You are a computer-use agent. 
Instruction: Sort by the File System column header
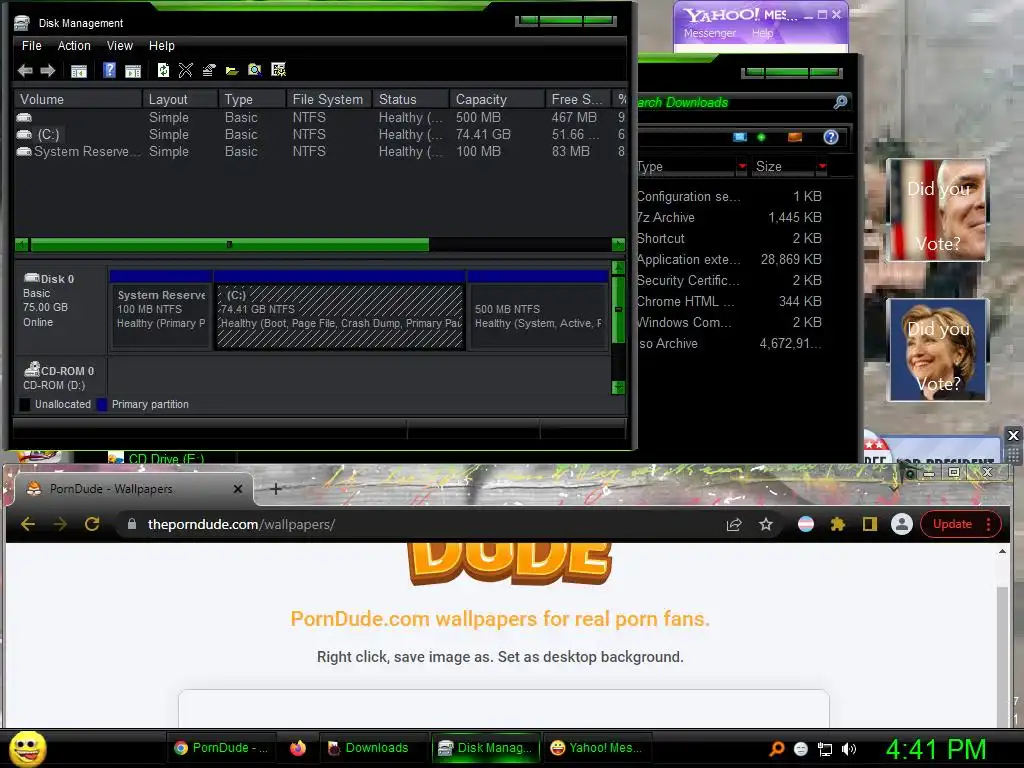[x=328, y=99]
